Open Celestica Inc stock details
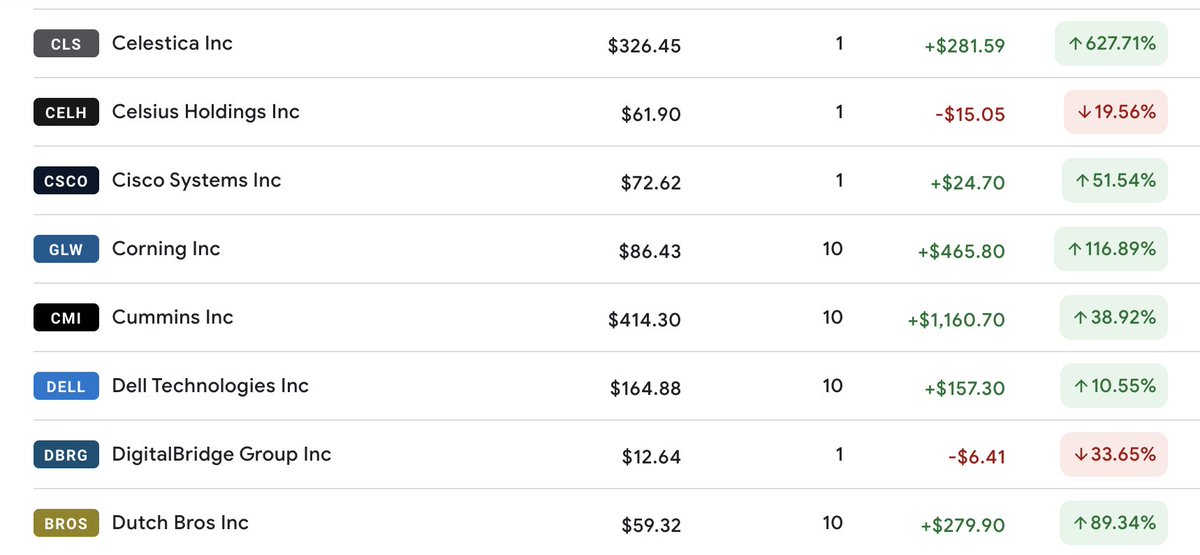Screen dimensions: 1200x555 tap(172, 43)
